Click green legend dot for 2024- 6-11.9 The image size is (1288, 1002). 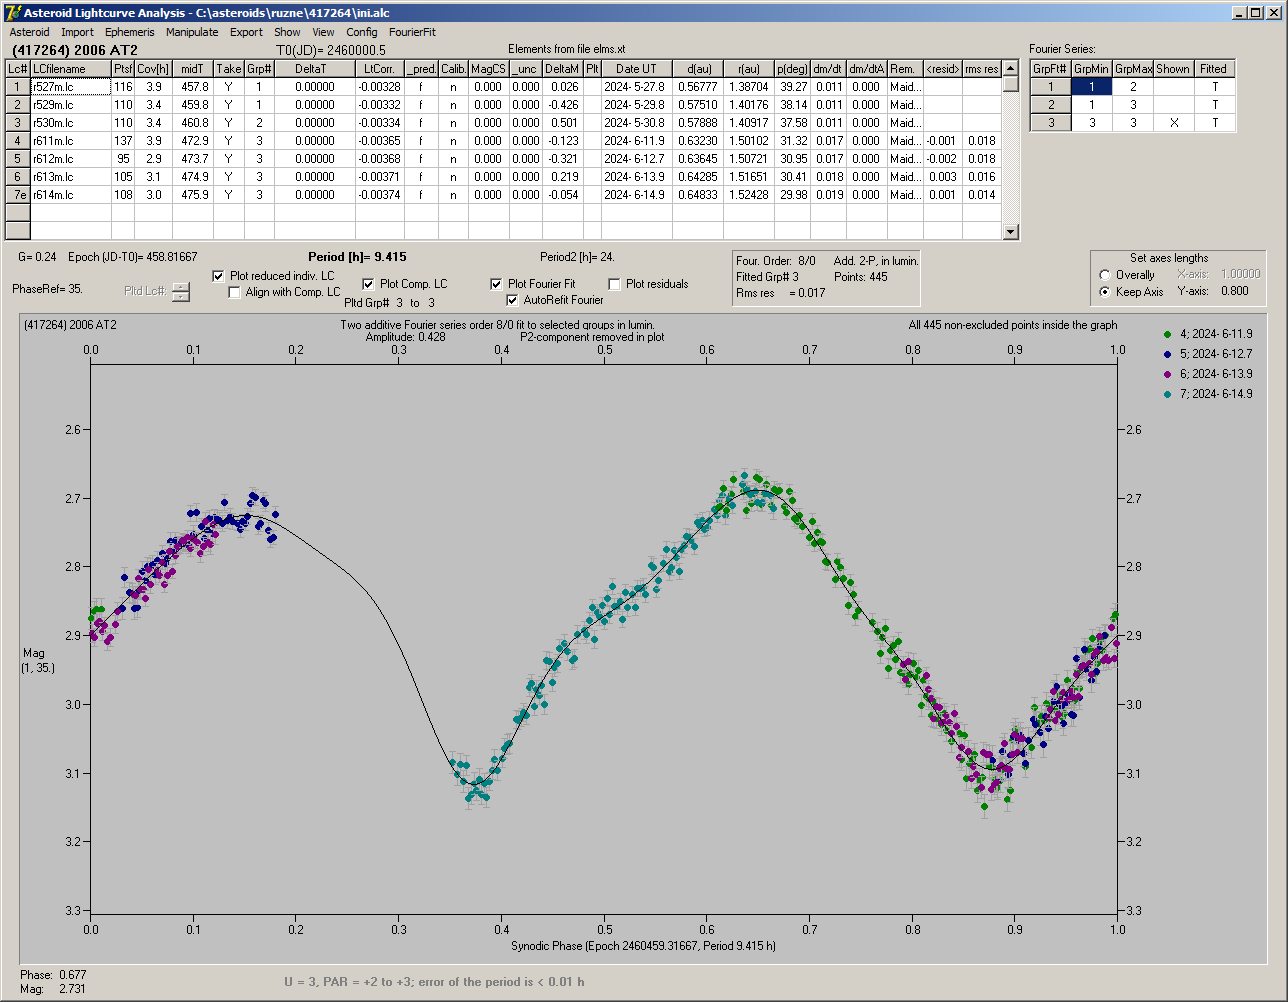pyautogui.click(x=1168, y=334)
